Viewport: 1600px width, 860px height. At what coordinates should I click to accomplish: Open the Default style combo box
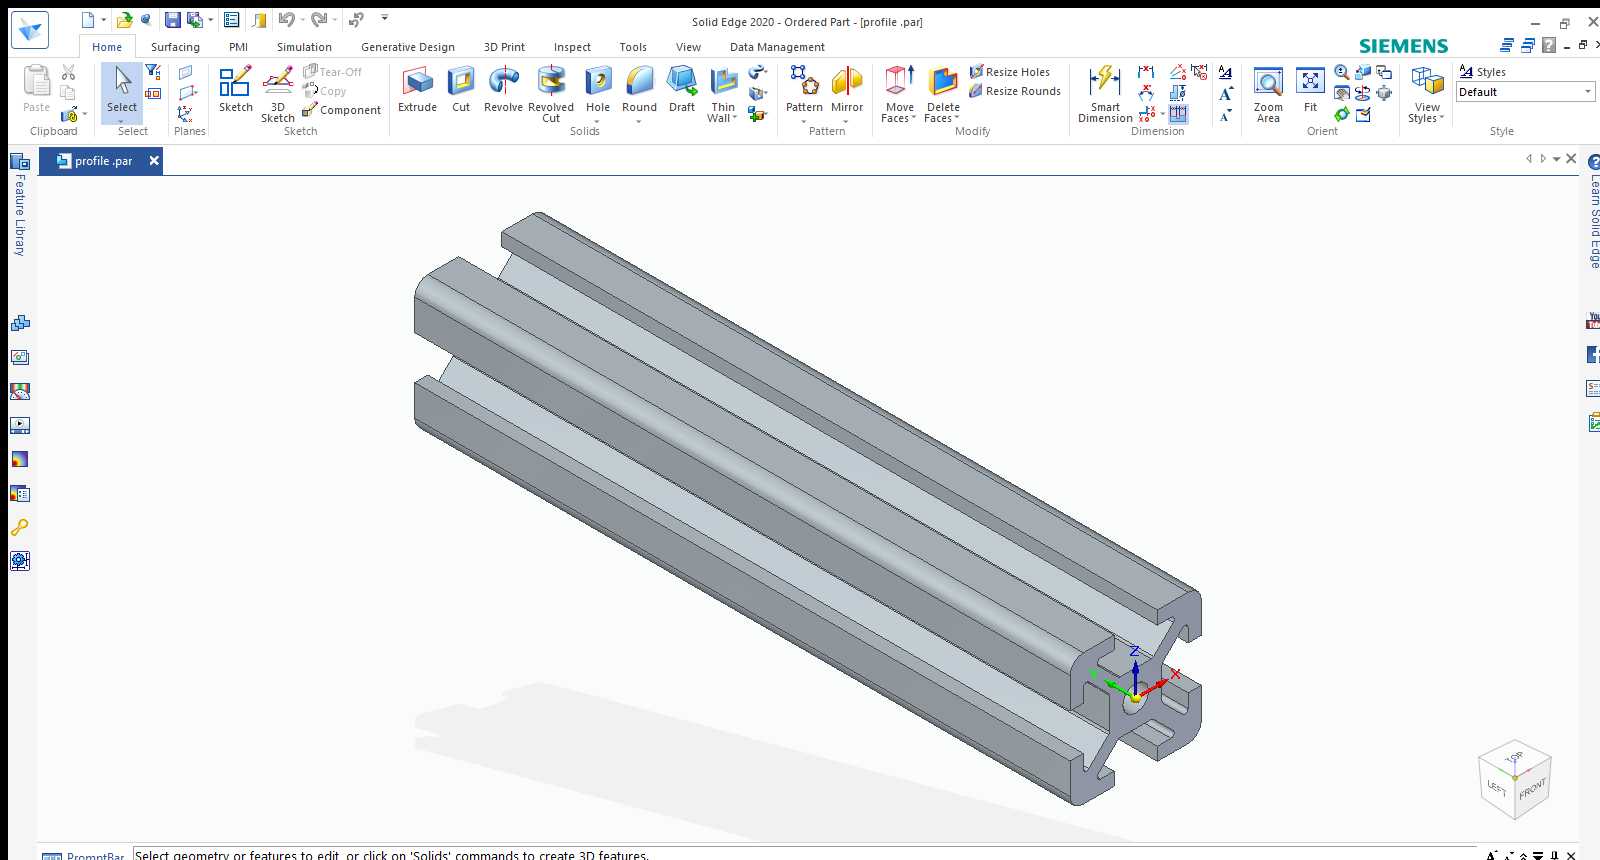click(1525, 92)
